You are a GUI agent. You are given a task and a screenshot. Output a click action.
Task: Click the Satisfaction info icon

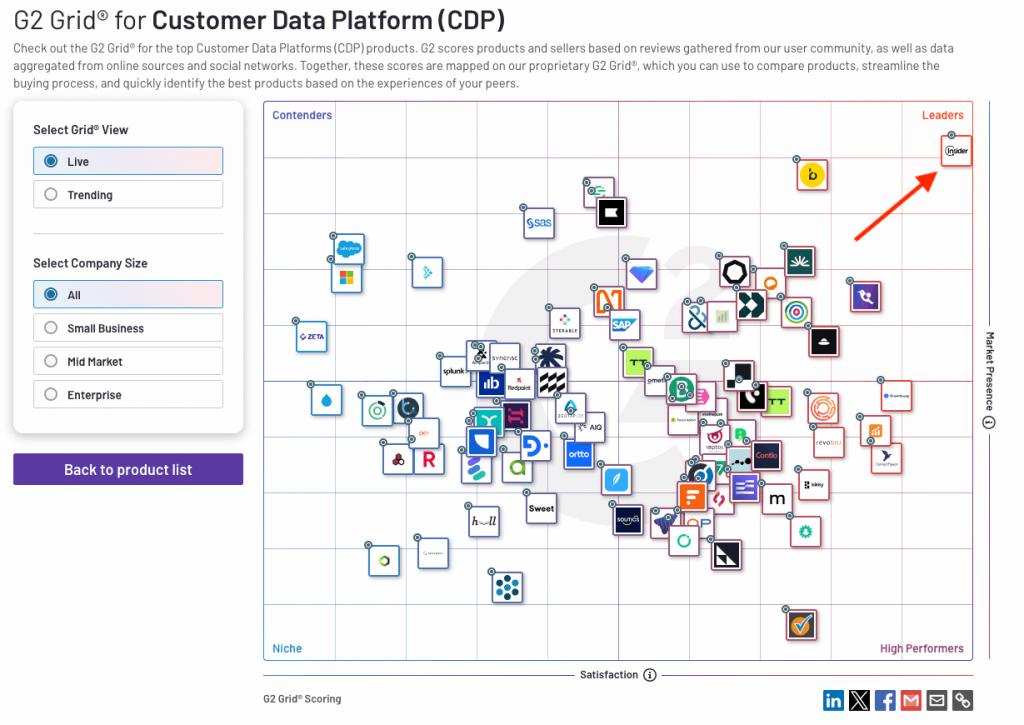pos(650,675)
